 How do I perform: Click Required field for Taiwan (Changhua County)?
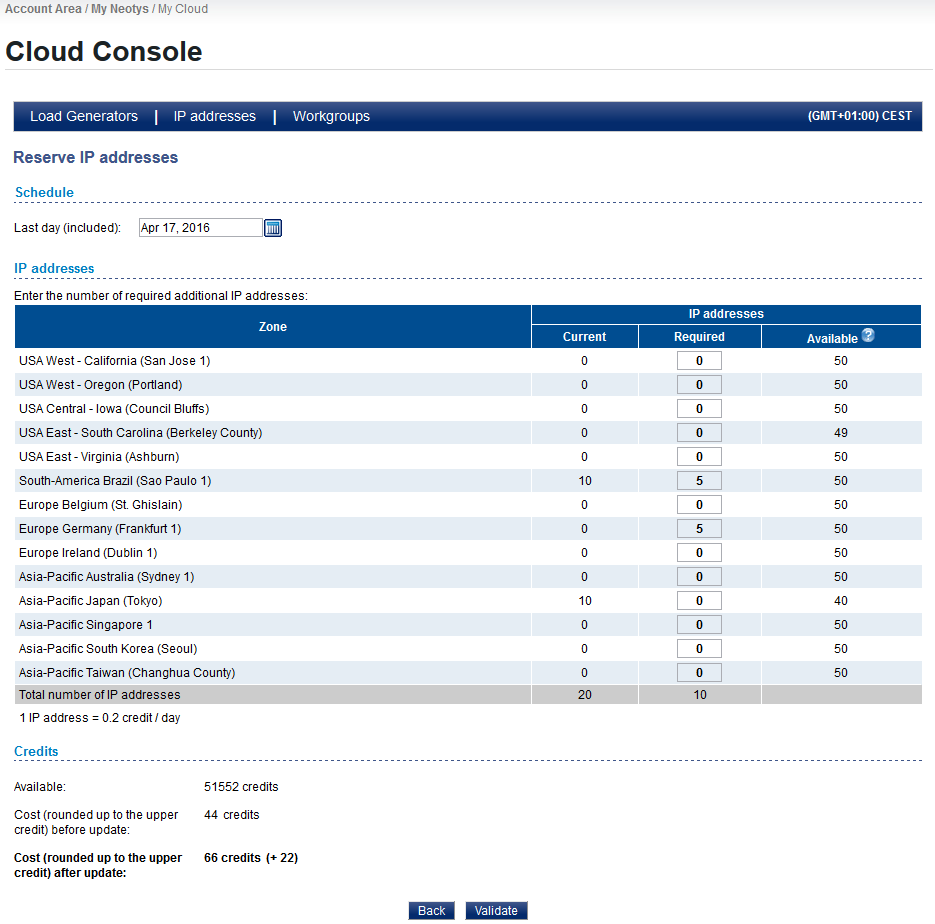[699, 673]
